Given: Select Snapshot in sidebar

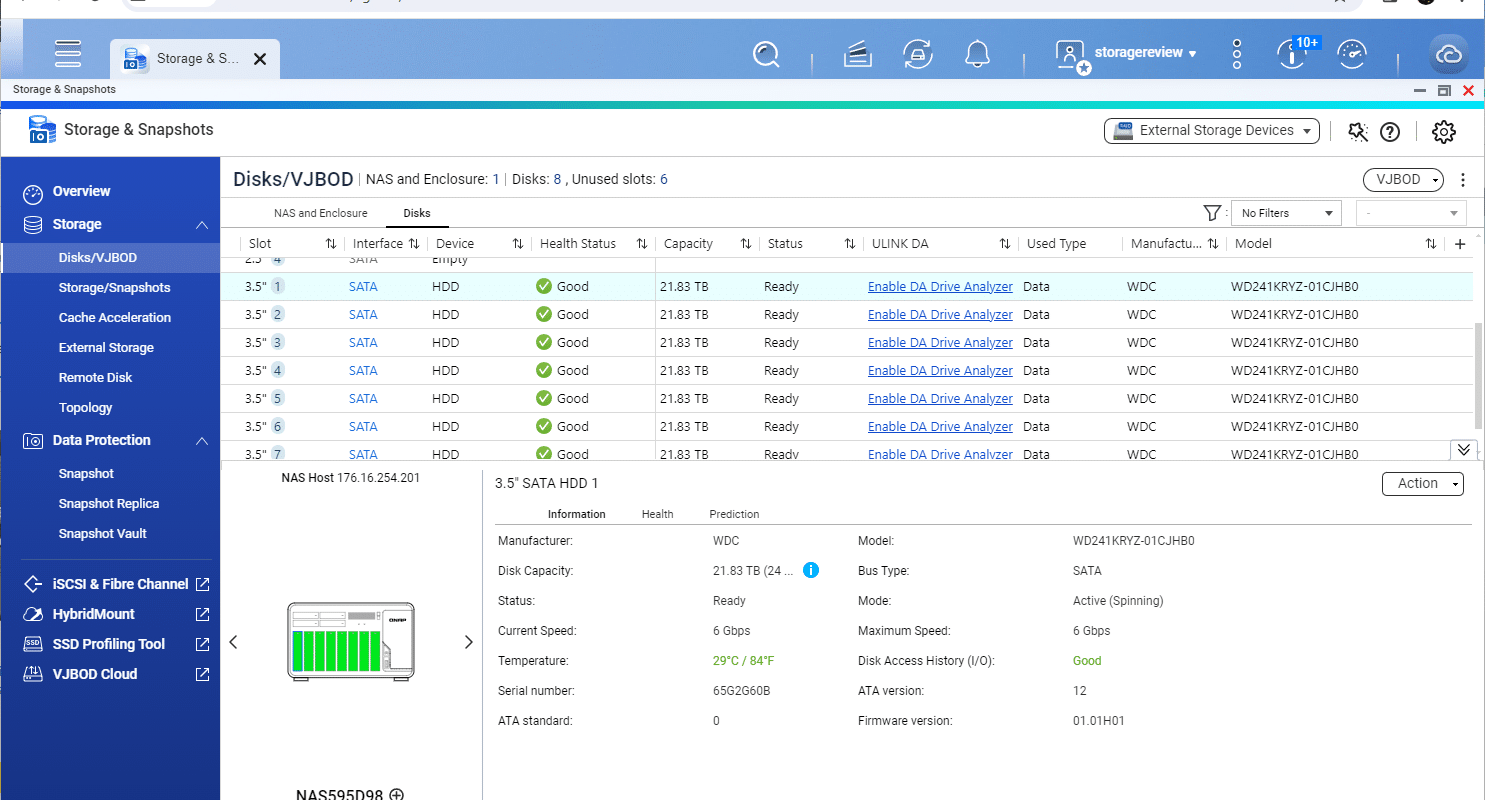Looking at the screenshot, I should pos(86,474).
